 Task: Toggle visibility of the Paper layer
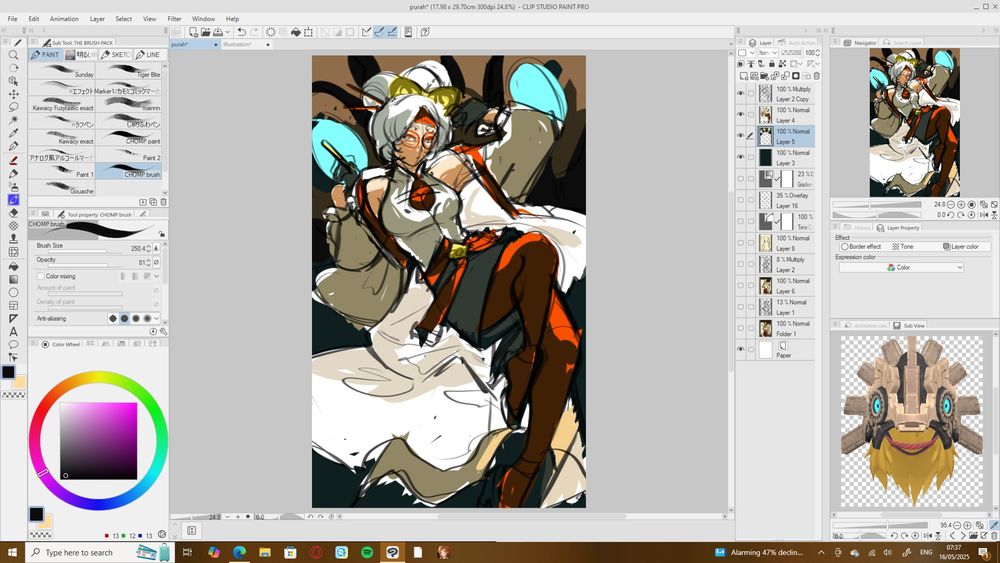tap(741, 350)
